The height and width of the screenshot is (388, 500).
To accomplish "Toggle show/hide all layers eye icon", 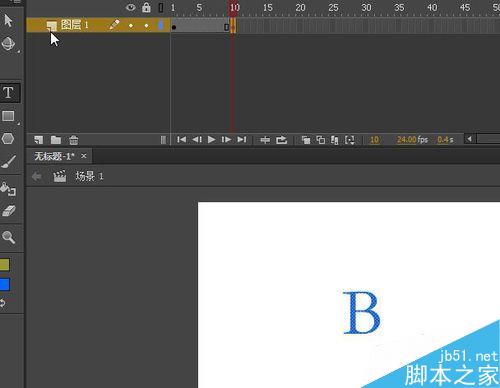I will click(131, 7).
